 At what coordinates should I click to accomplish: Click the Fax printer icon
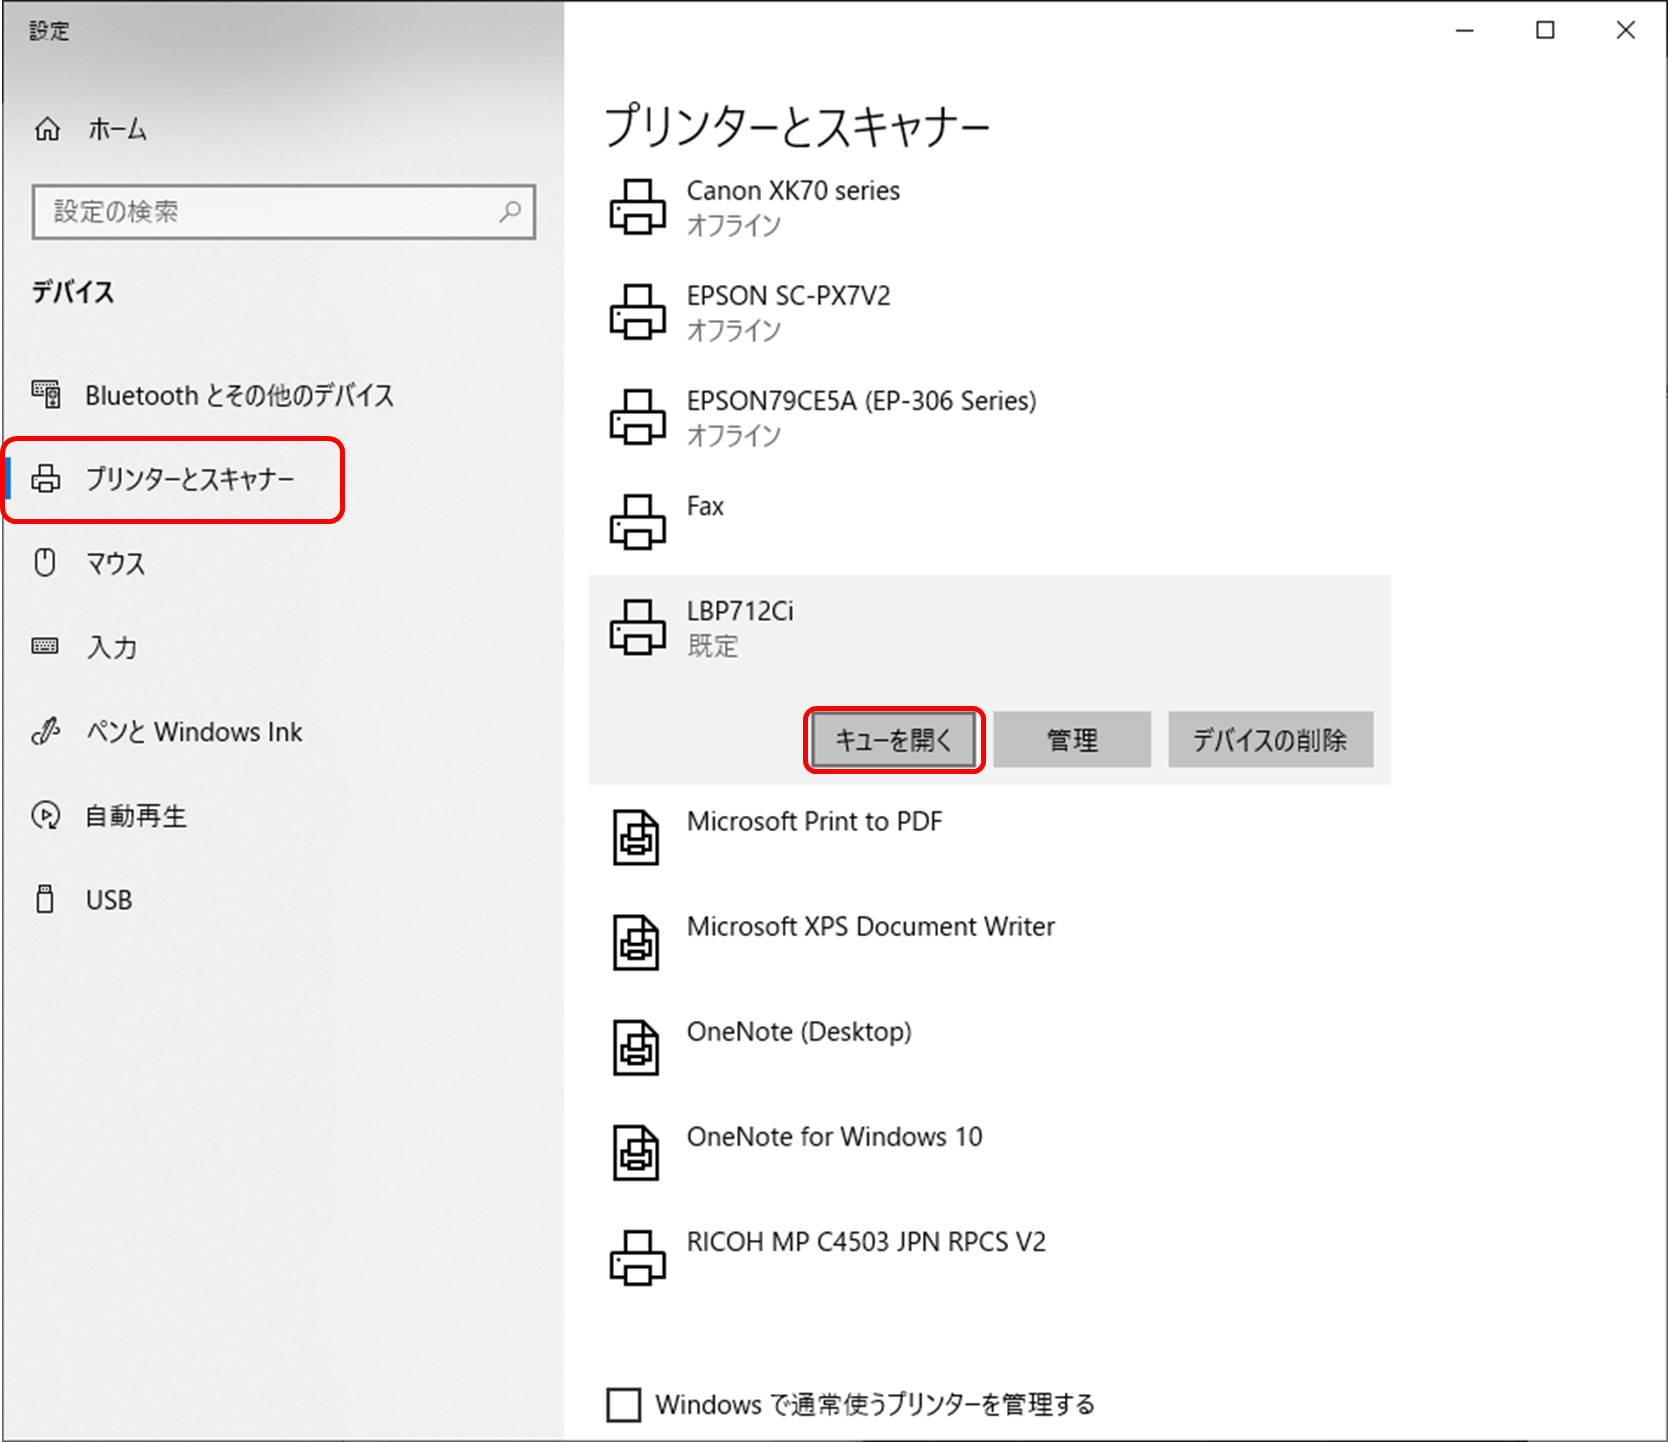point(637,522)
